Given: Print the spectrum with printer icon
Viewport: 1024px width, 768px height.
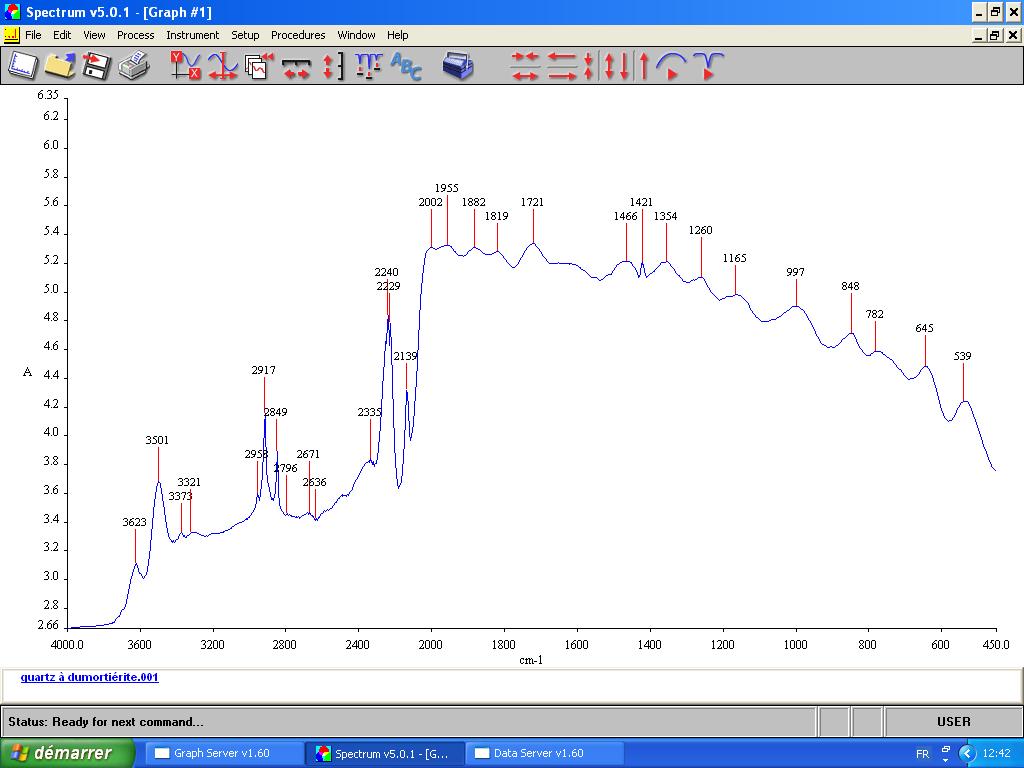Looking at the screenshot, I should 133,66.
